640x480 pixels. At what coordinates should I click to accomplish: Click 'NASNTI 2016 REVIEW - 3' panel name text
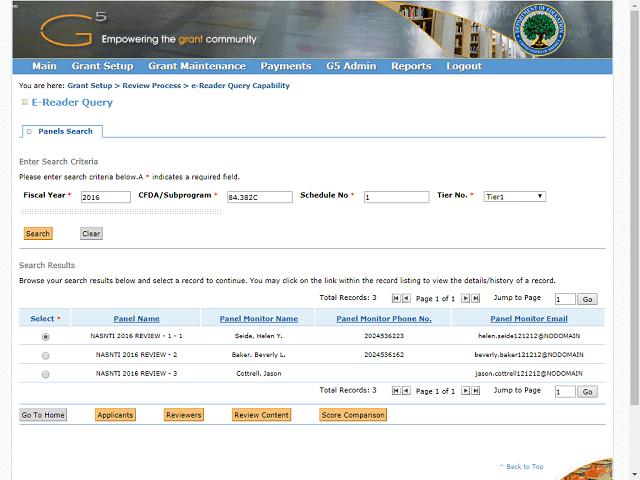coord(136,373)
